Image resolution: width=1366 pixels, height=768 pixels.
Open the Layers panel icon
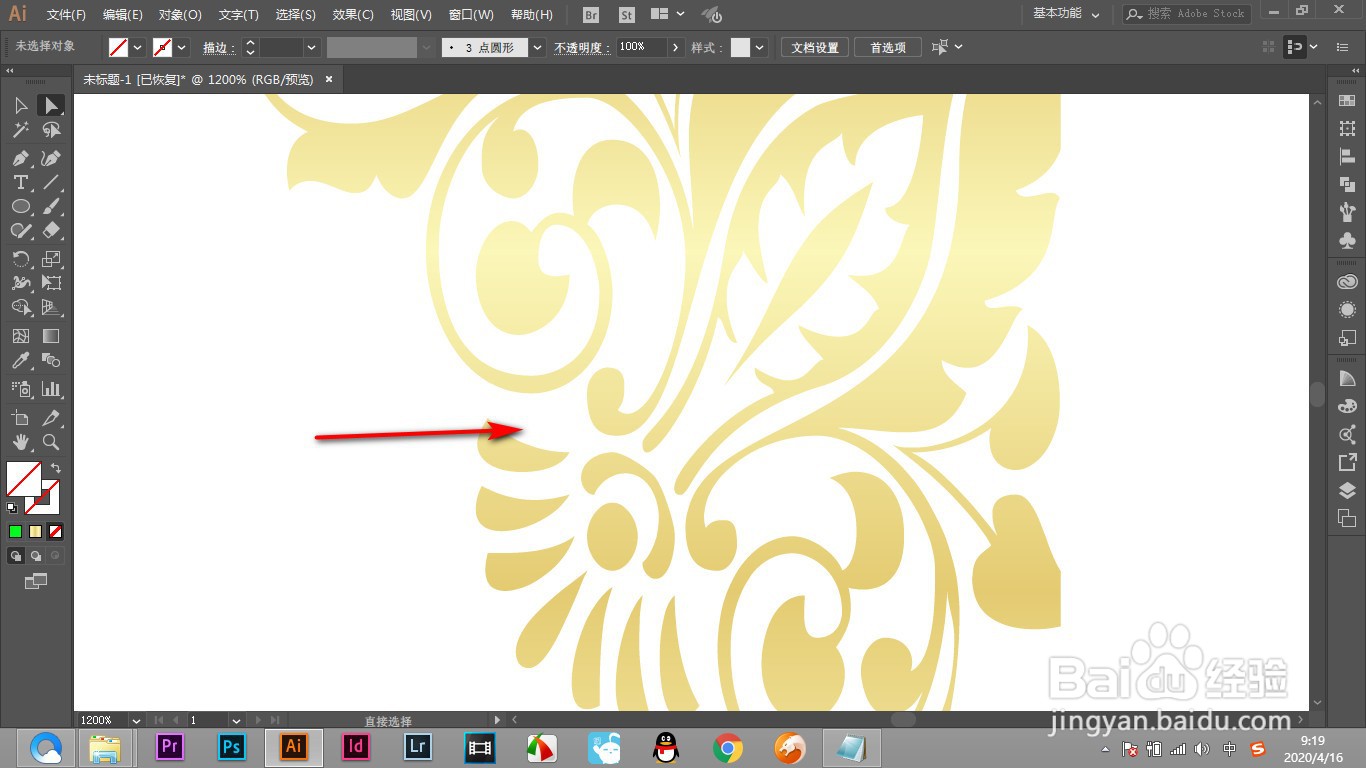coord(1347,491)
